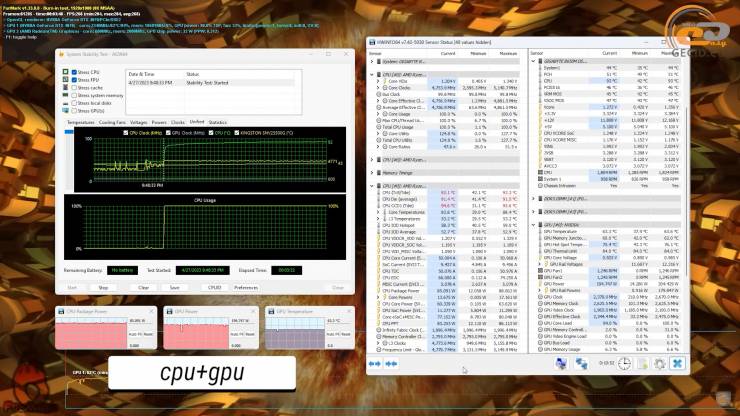This screenshot has height=416, width=740.
Task: Expand Core Usage row
Action: tap(378, 114)
